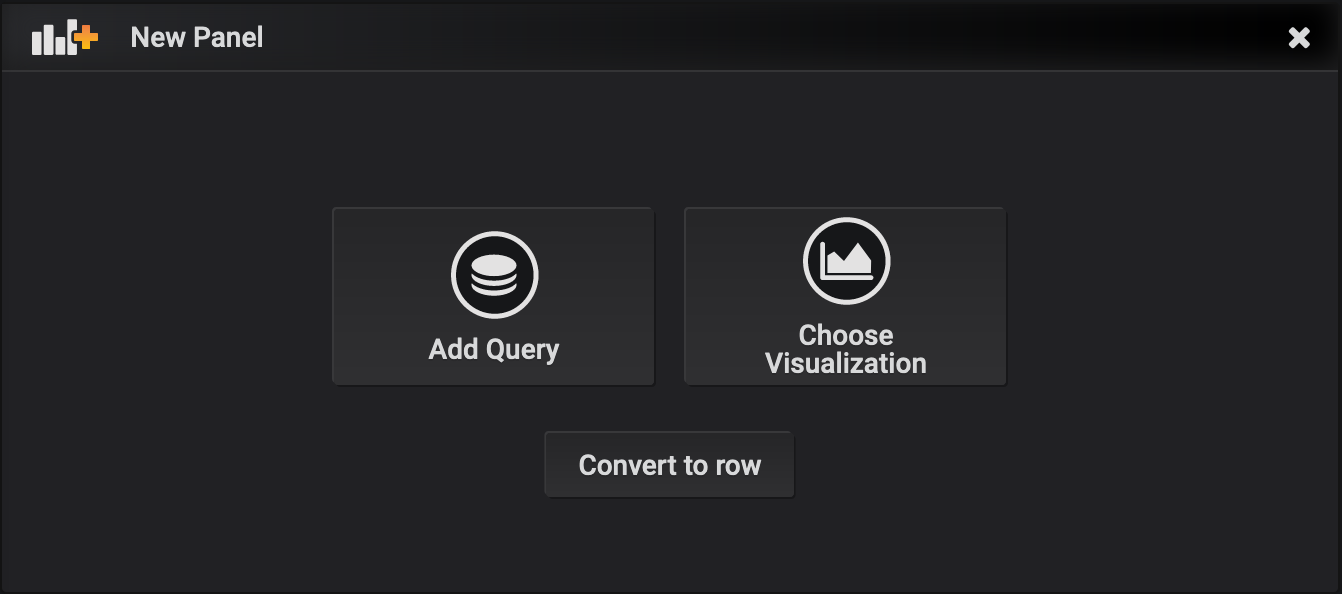The width and height of the screenshot is (1342, 594).
Task: Click the area chart icon for visualization
Action: click(846, 261)
